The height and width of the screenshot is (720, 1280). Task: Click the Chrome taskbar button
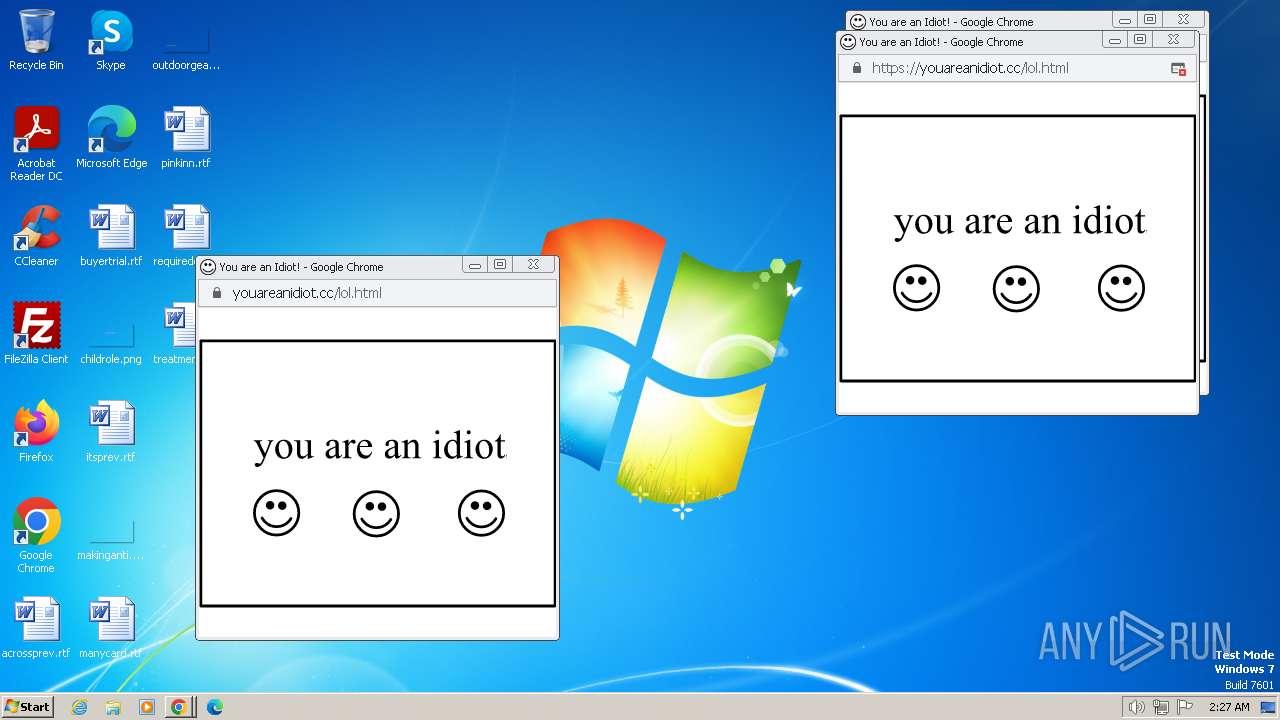click(x=179, y=707)
